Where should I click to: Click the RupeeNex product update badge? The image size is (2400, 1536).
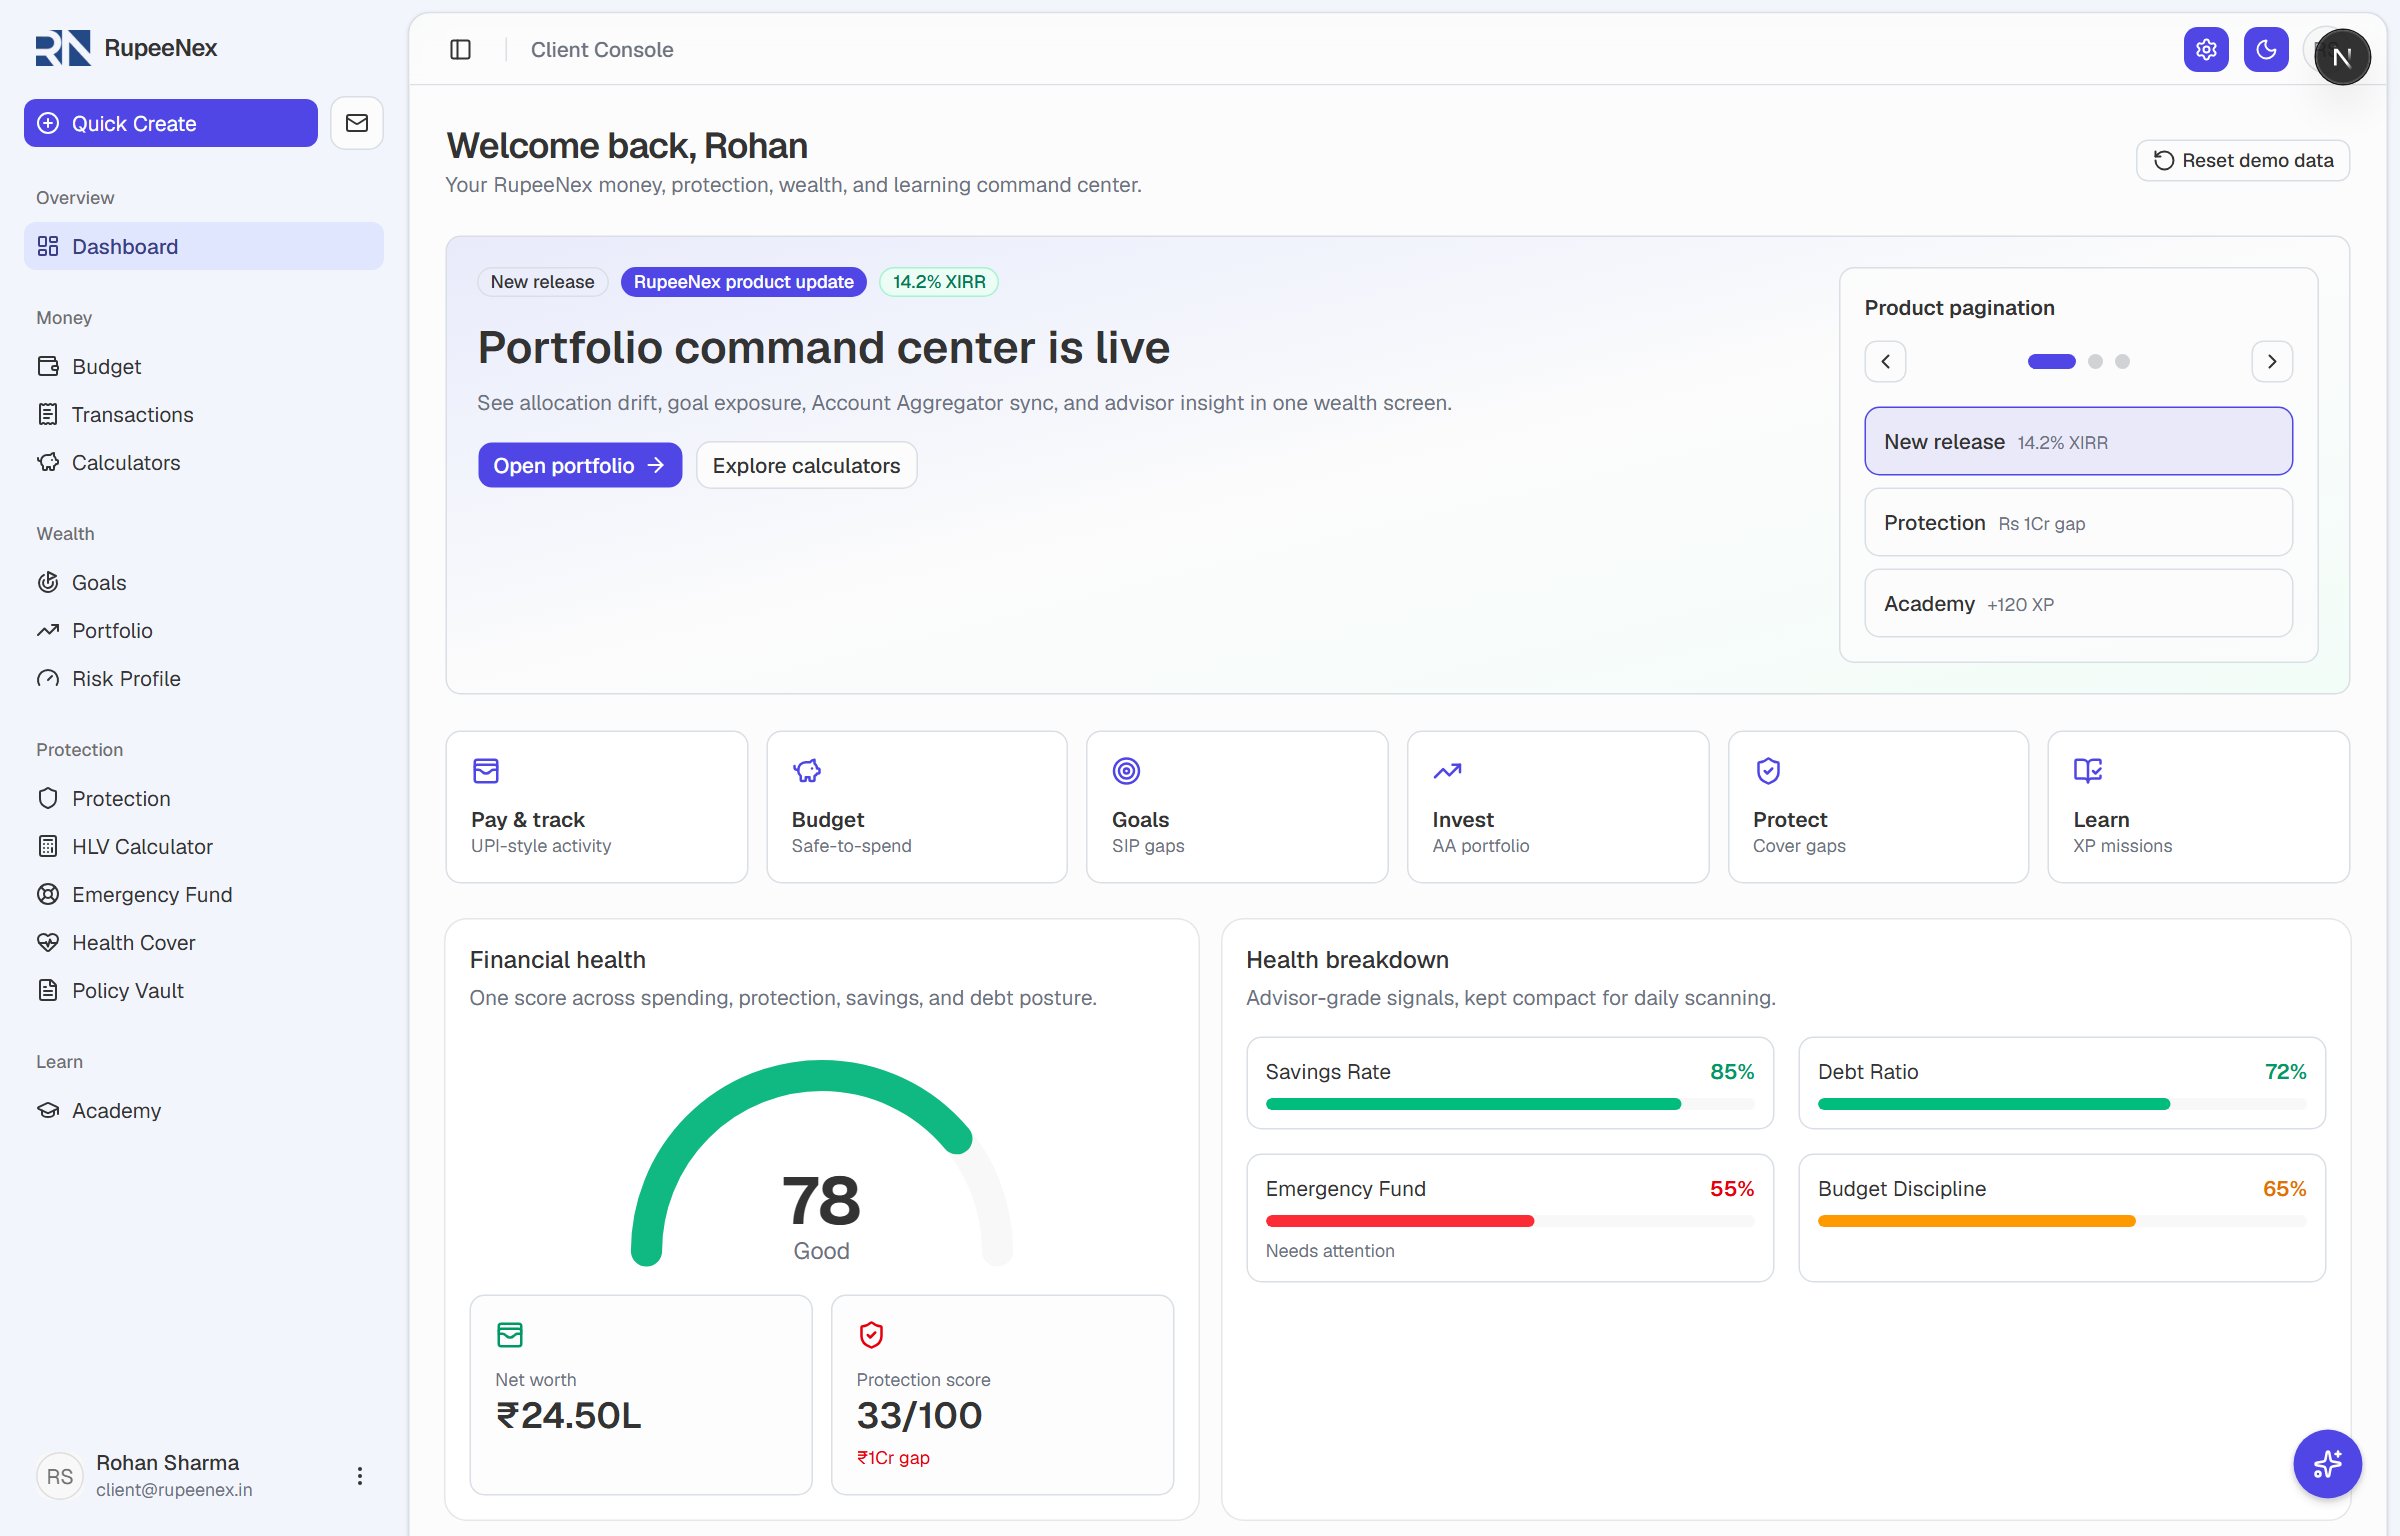tap(743, 282)
